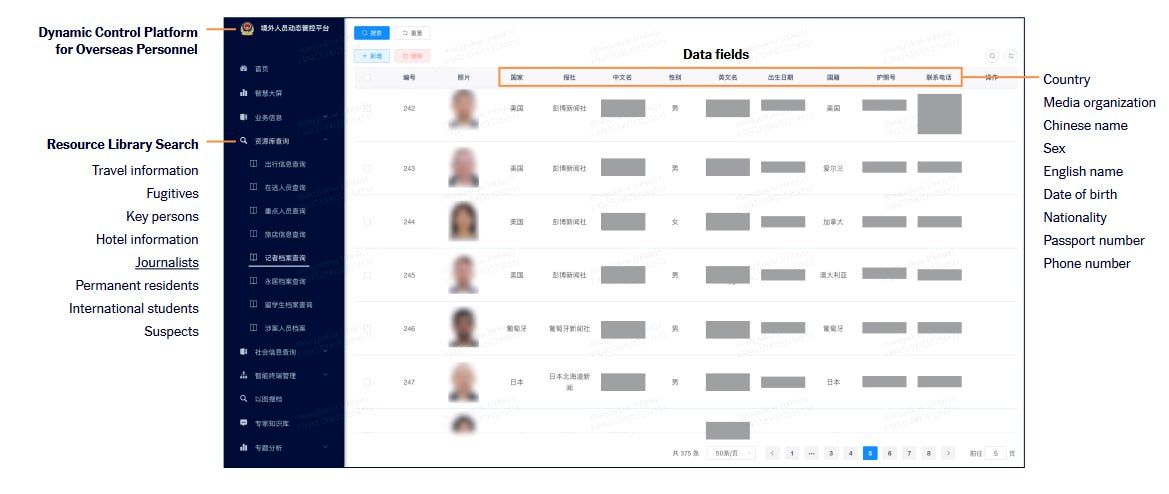Click the magnifier icon next to 资源库查询
Viewport: 1169px width, 494px height.
point(244,140)
